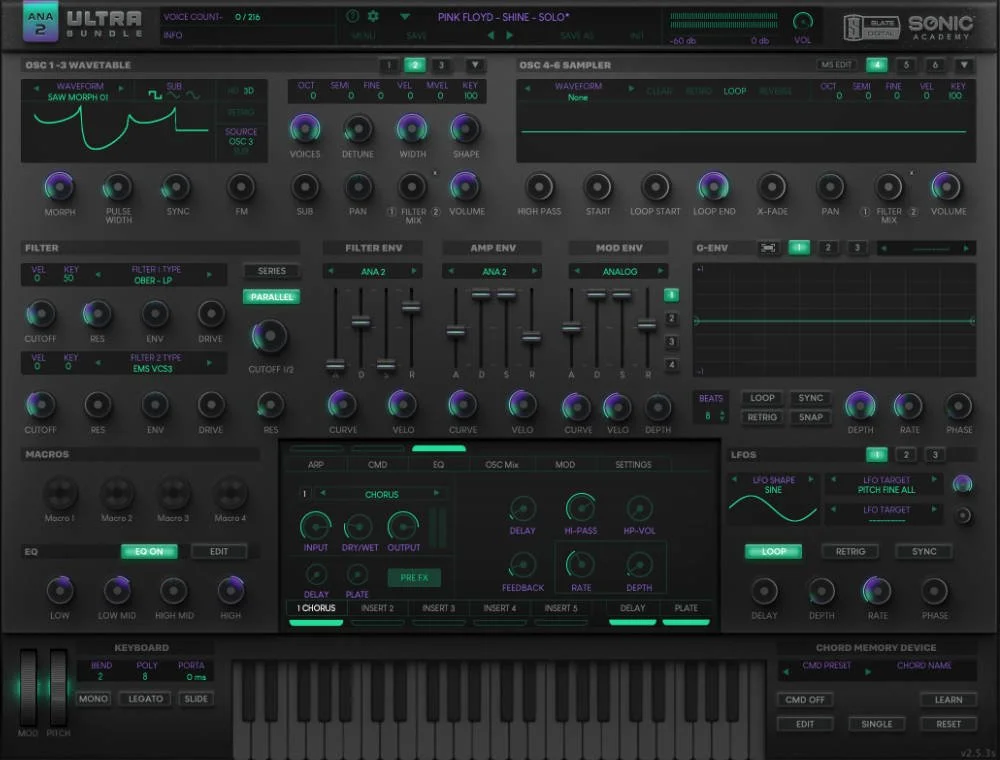Click the G-ENV DEPTH knob
Viewport: 1000px width, 760px height.
(860, 406)
